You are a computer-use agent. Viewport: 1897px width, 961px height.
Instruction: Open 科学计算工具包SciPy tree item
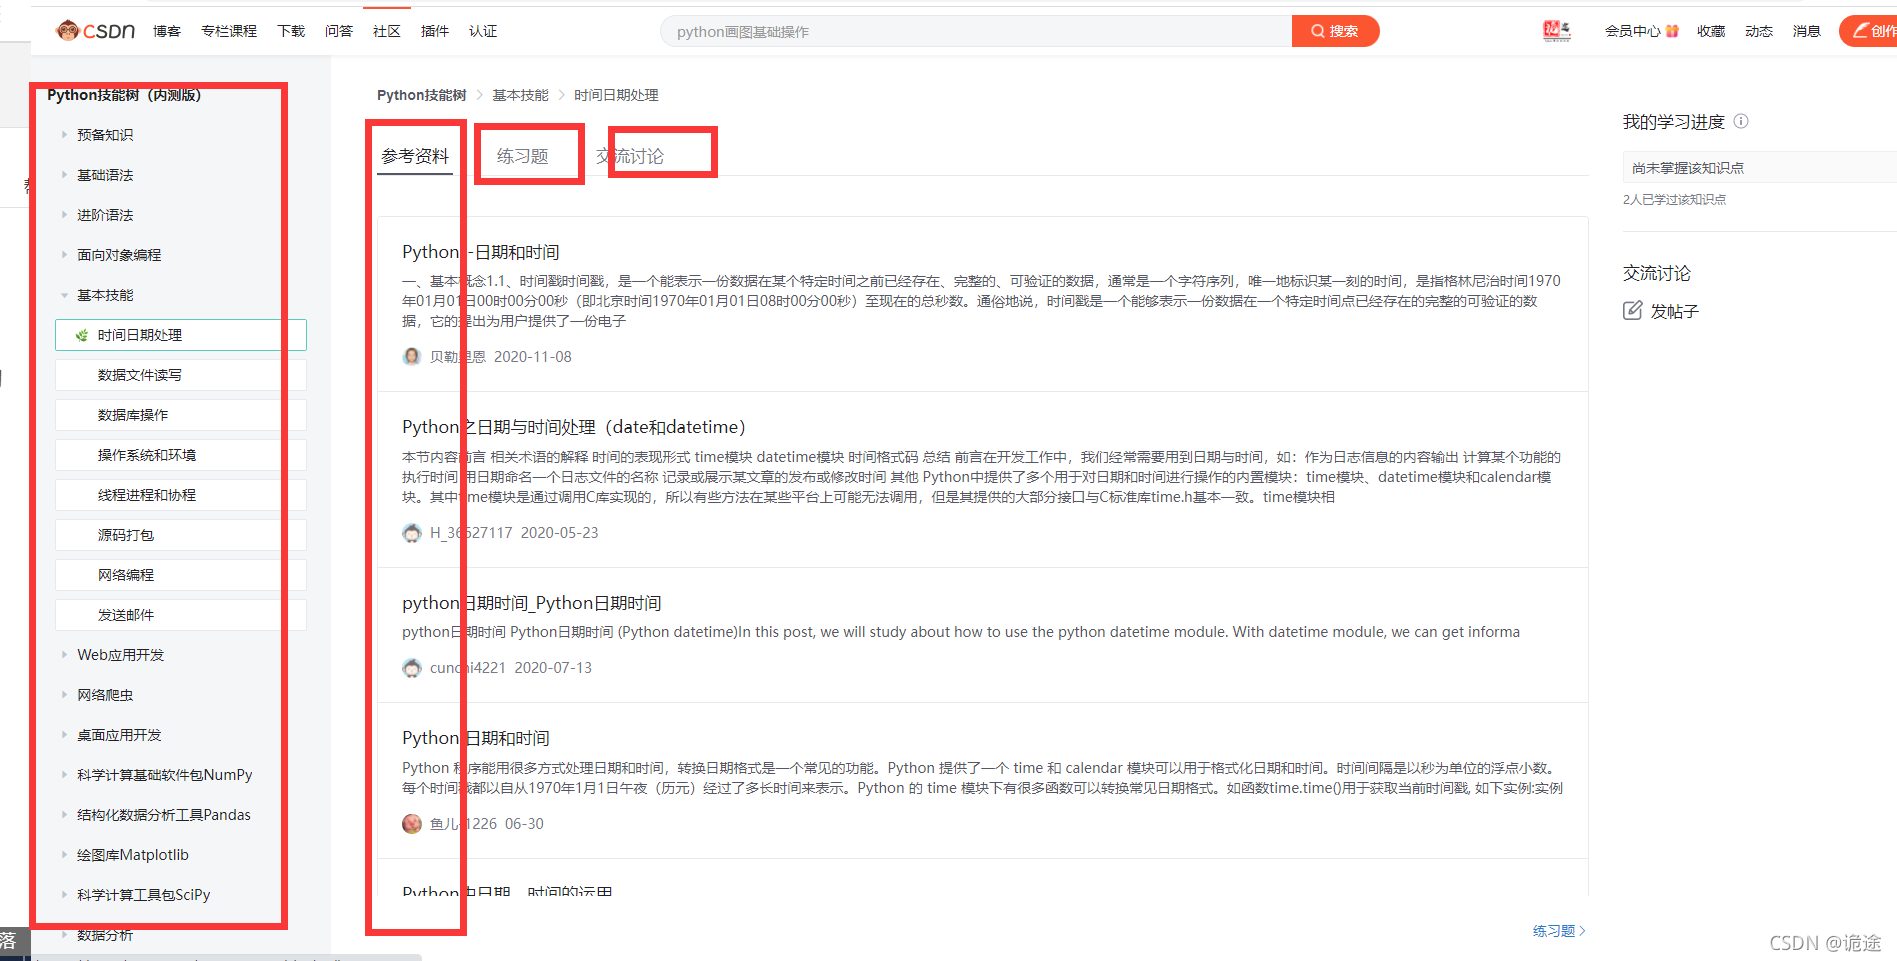tap(144, 895)
